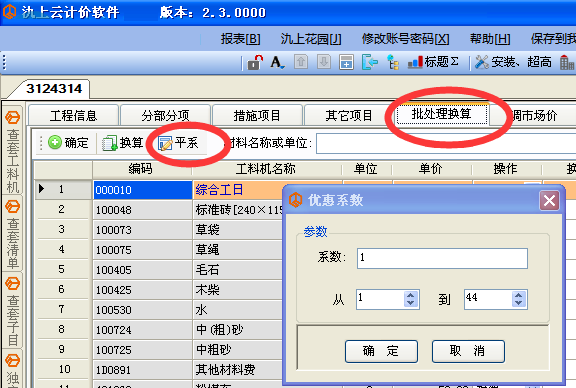Click the move down arrow toolbar icon
This screenshot has height=388, width=576.
coord(324,62)
